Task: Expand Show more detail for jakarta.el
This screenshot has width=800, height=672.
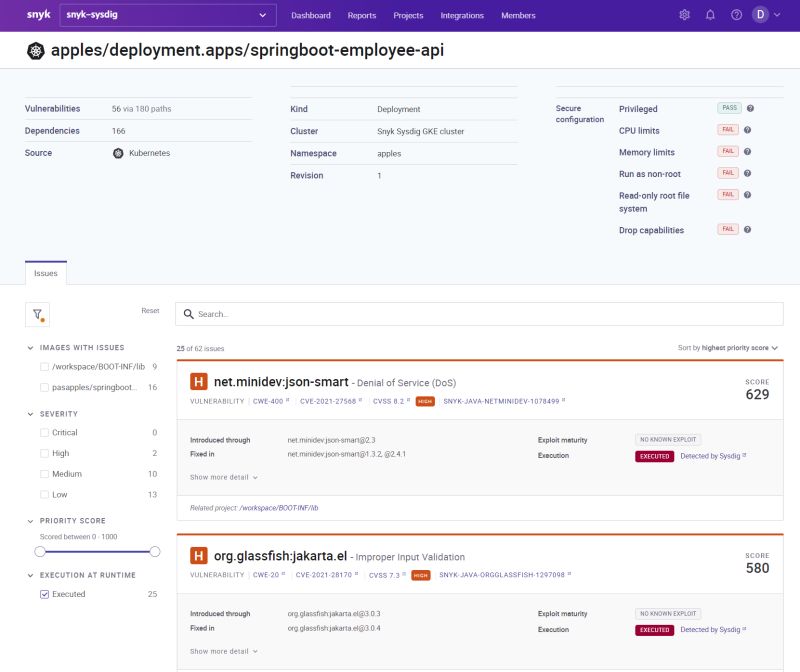Action: (x=223, y=652)
